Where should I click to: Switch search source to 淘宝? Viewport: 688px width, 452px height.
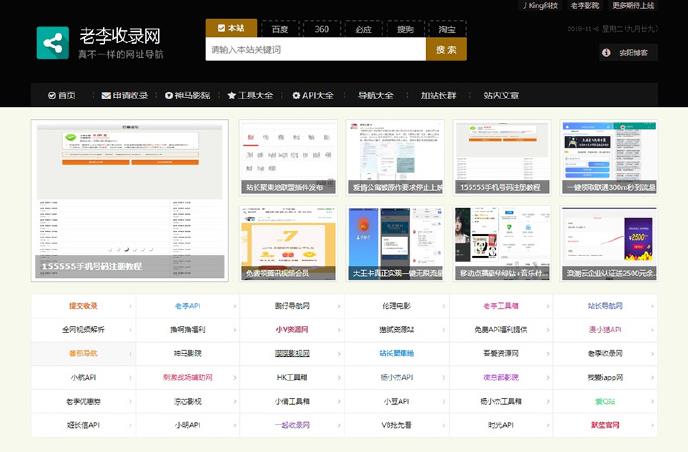click(447, 29)
